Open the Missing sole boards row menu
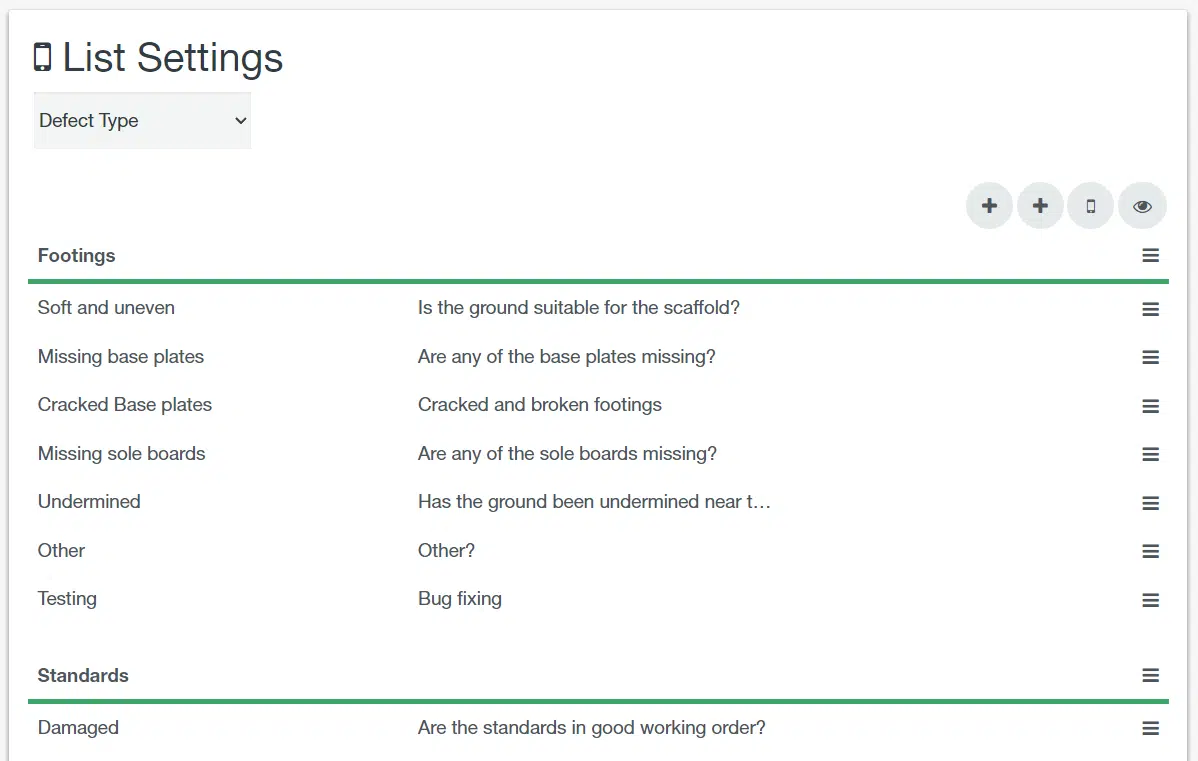This screenshot has height=761, width=1198. click(1150, 454)
